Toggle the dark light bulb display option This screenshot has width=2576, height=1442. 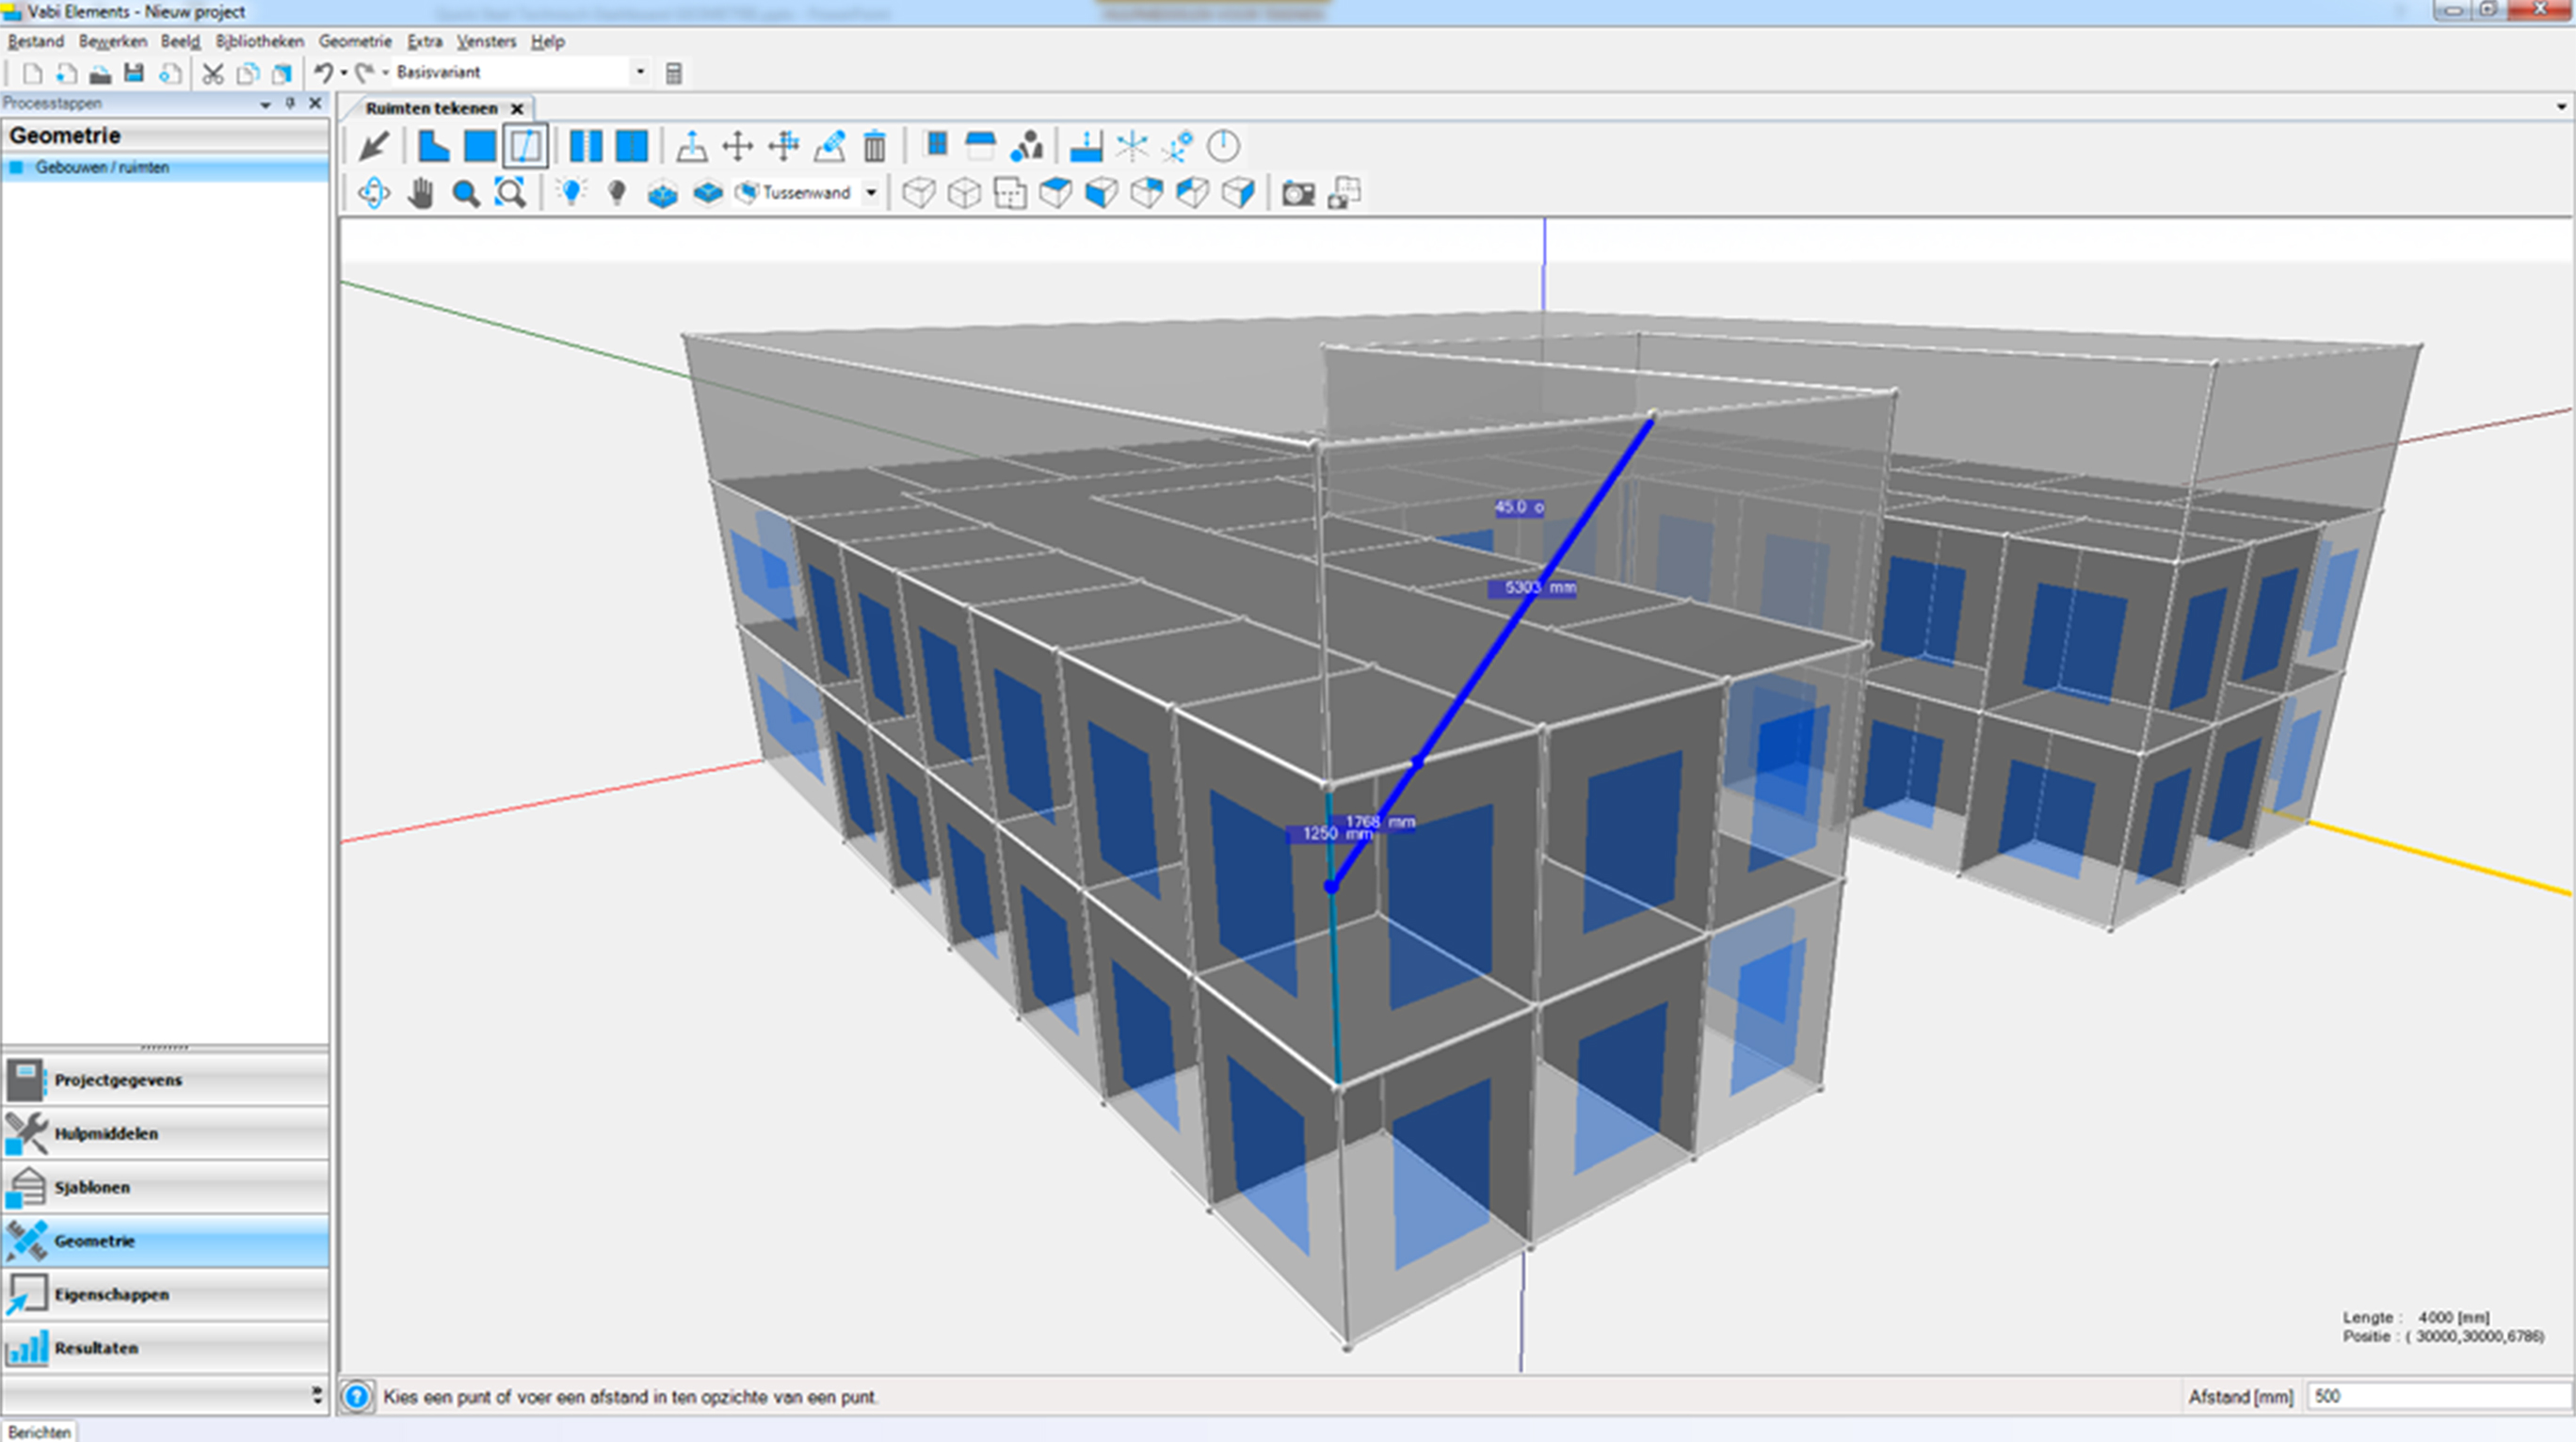pyautogui.click(x=617, y=193)
